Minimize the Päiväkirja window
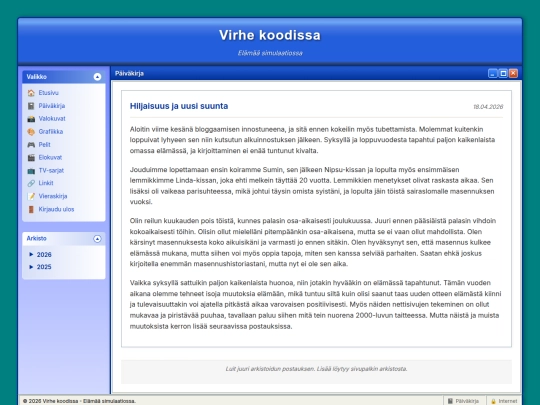Image resolution: width=540 pixels, height=405 pixels. tap(493, 73)
